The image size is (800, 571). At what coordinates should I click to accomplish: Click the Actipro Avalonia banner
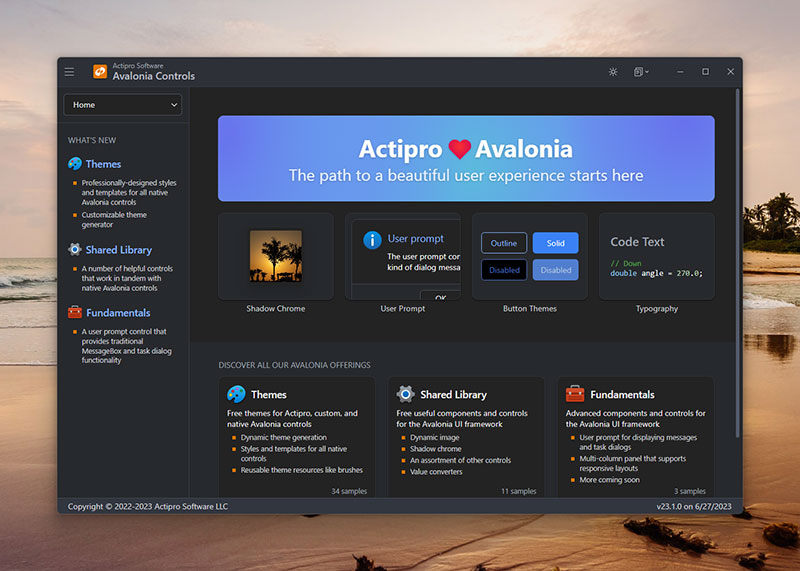tap(466, 158)
